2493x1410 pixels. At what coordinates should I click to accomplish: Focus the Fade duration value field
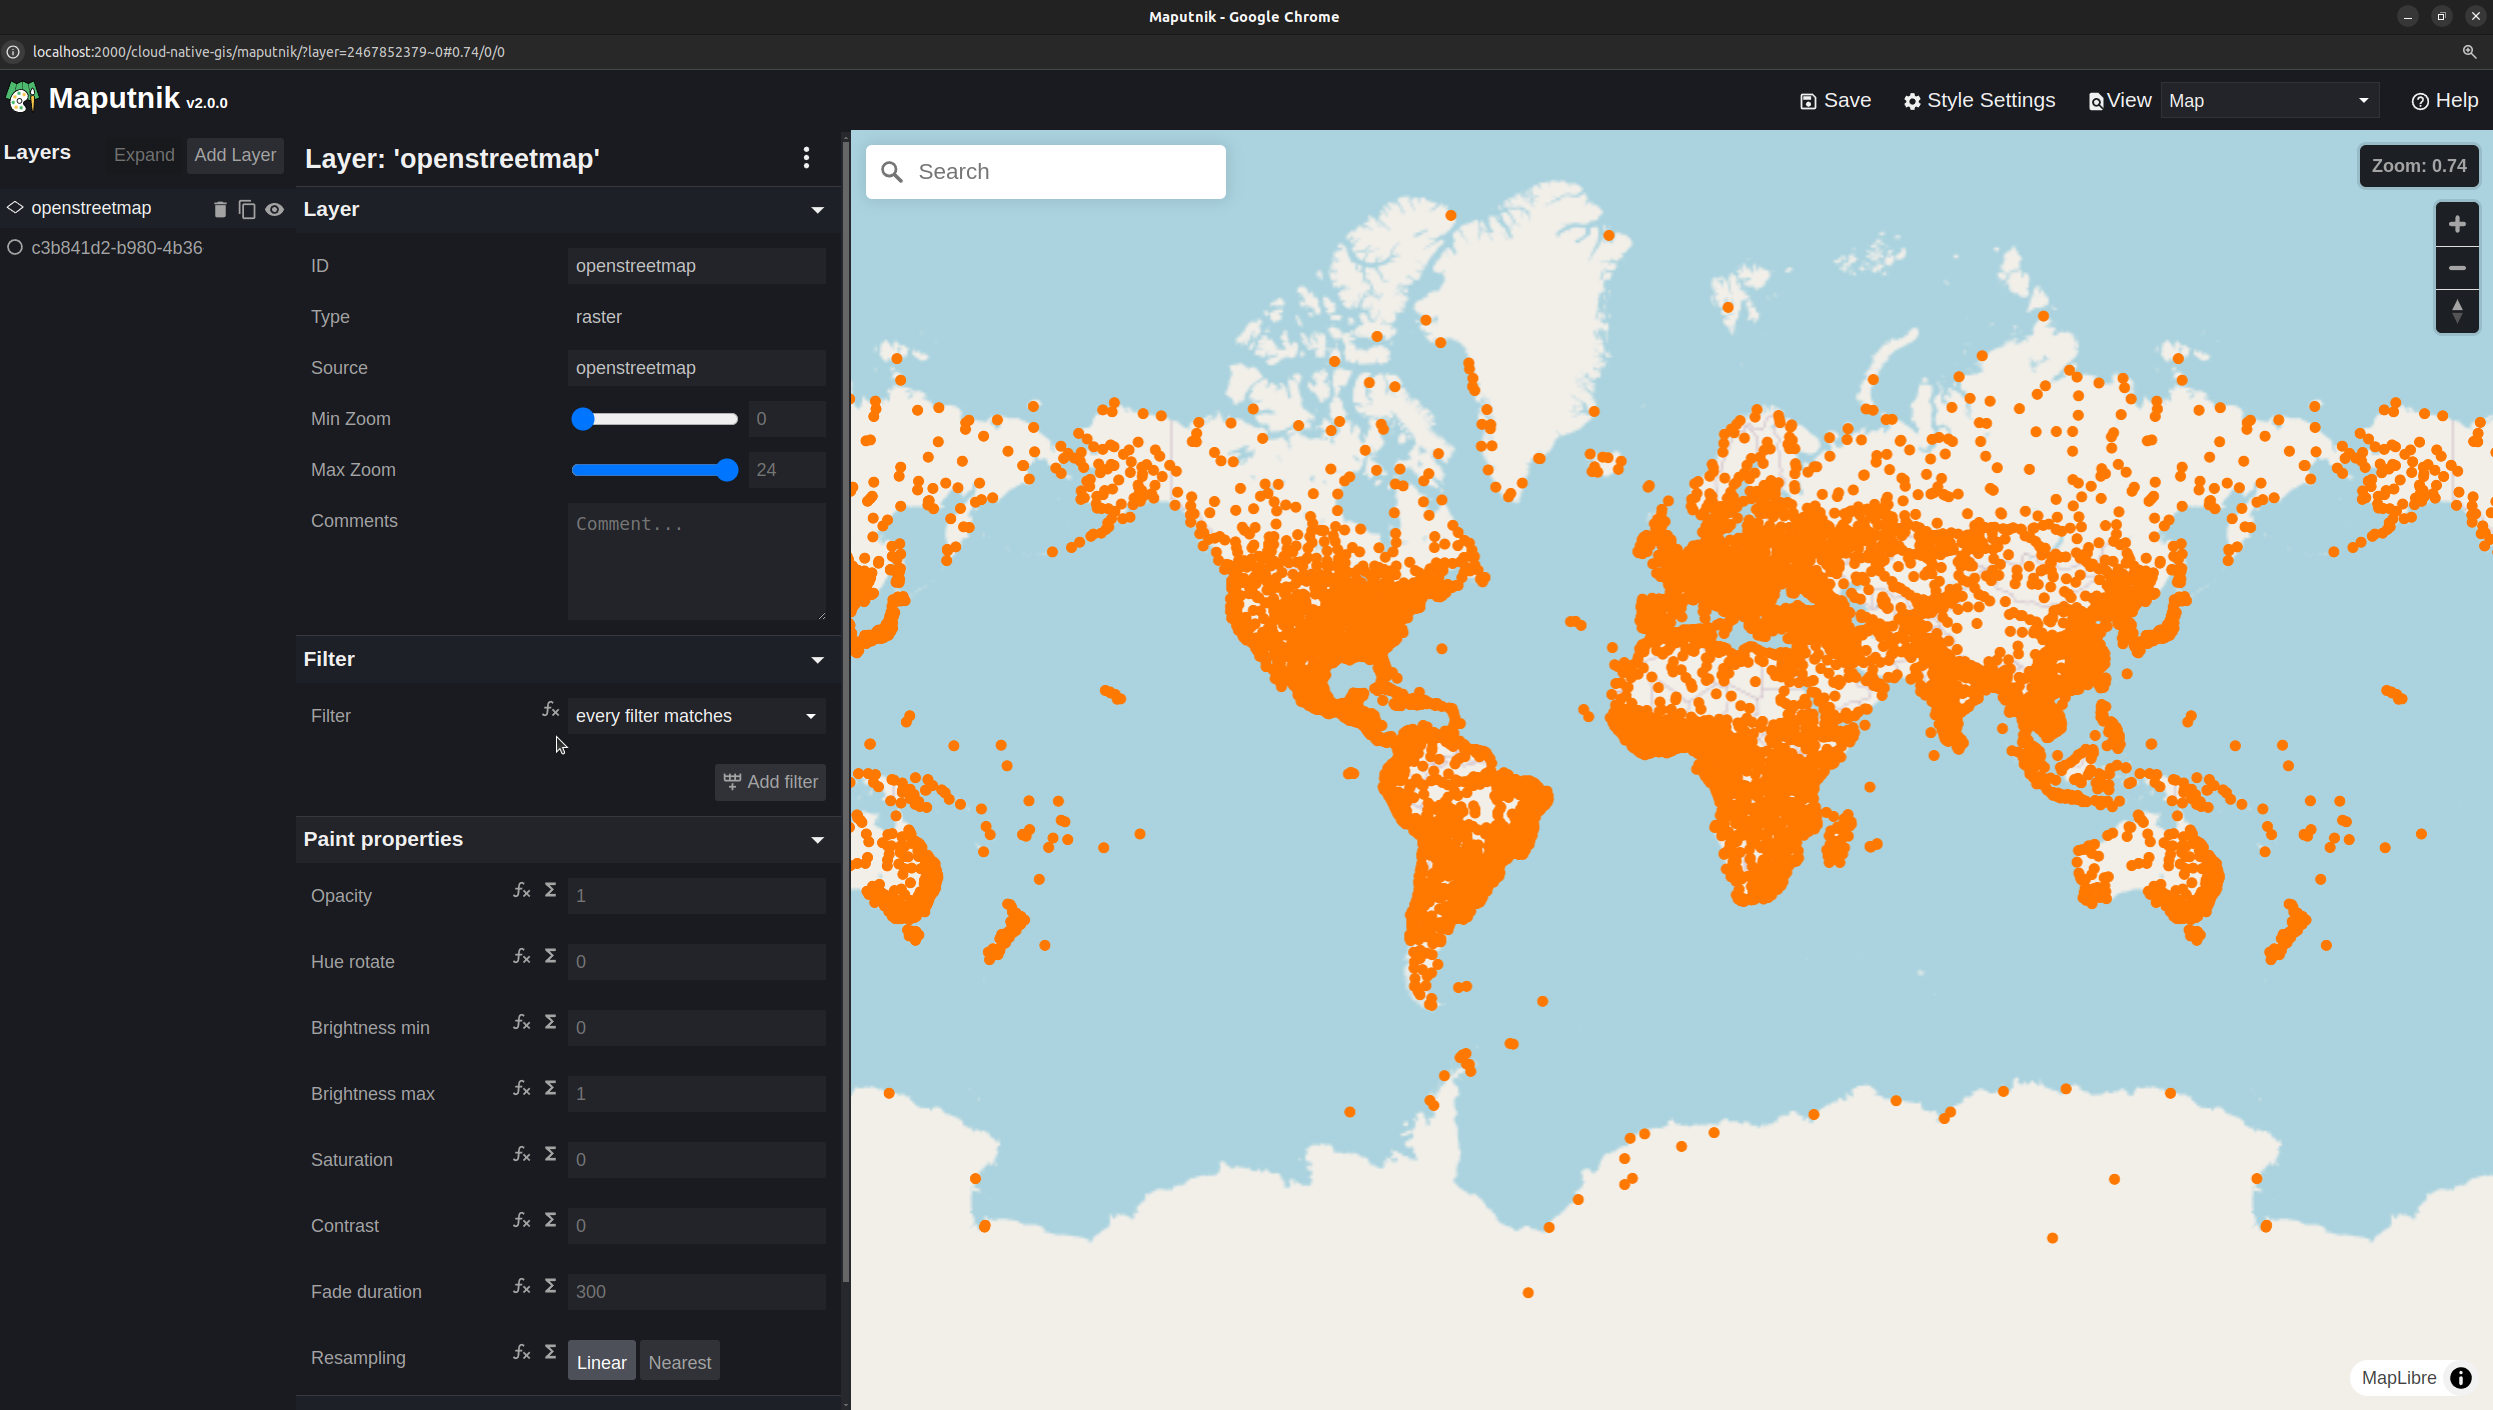click(696, 1292)
